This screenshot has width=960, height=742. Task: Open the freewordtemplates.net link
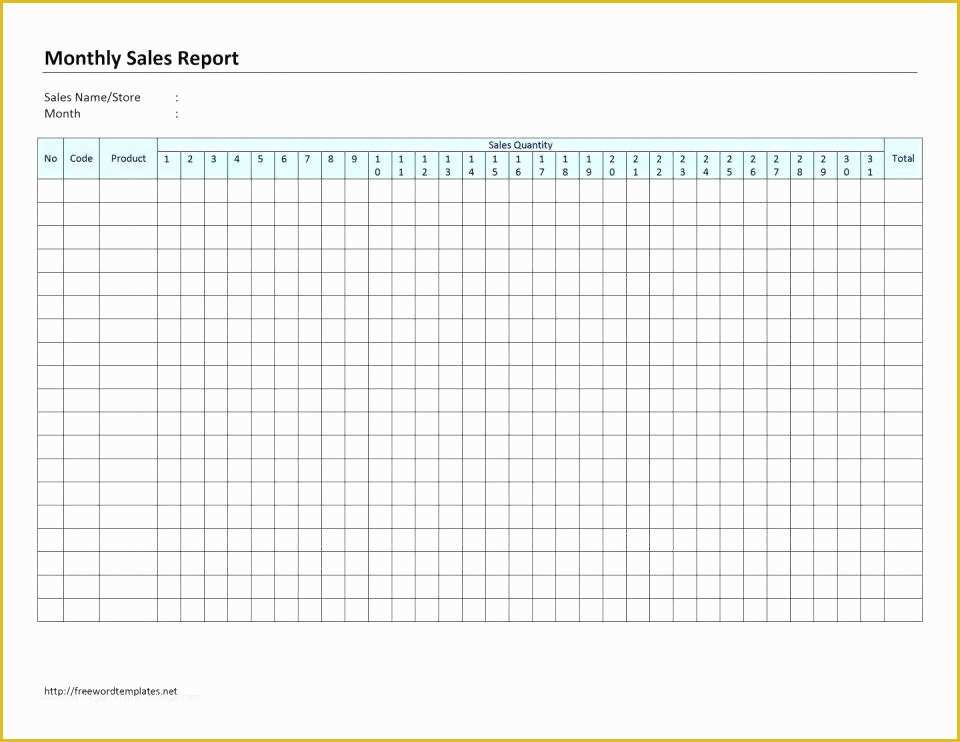pyautogui.click(x=111, y=691)
